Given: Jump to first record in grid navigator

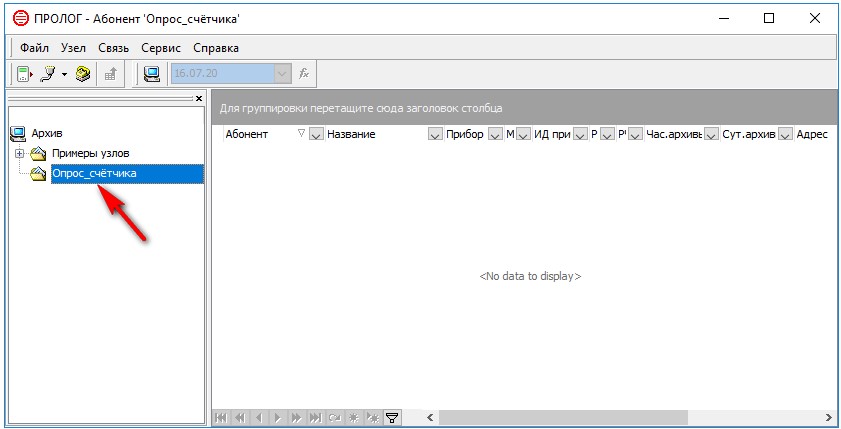Looking at the screenshot, I should coord(221,418).
